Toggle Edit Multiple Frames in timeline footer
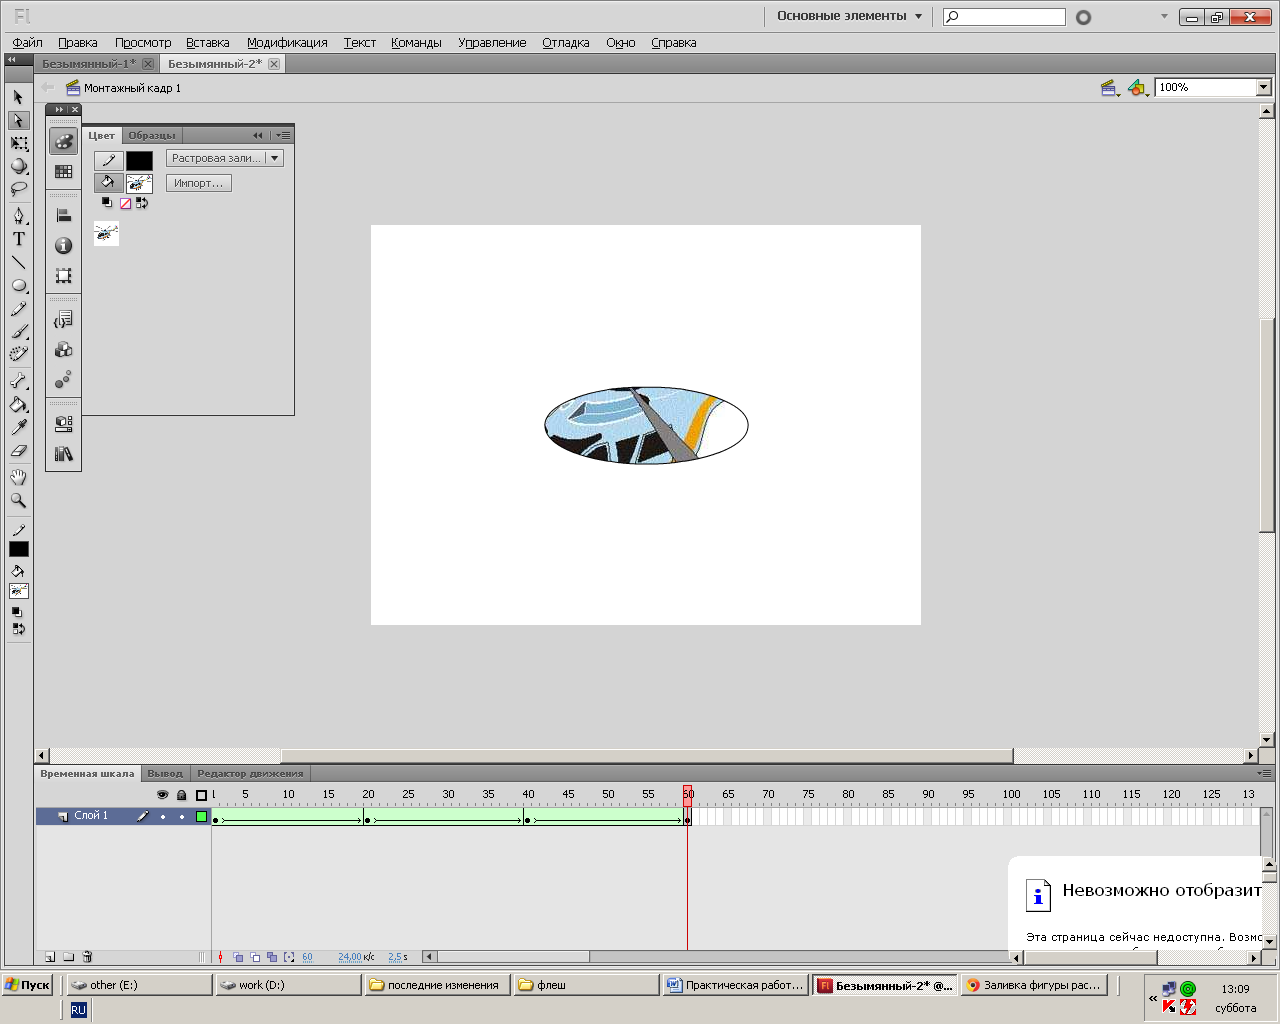Image resolution: width=1280 pixels, height=1024 pixels. tap(272, 957)
